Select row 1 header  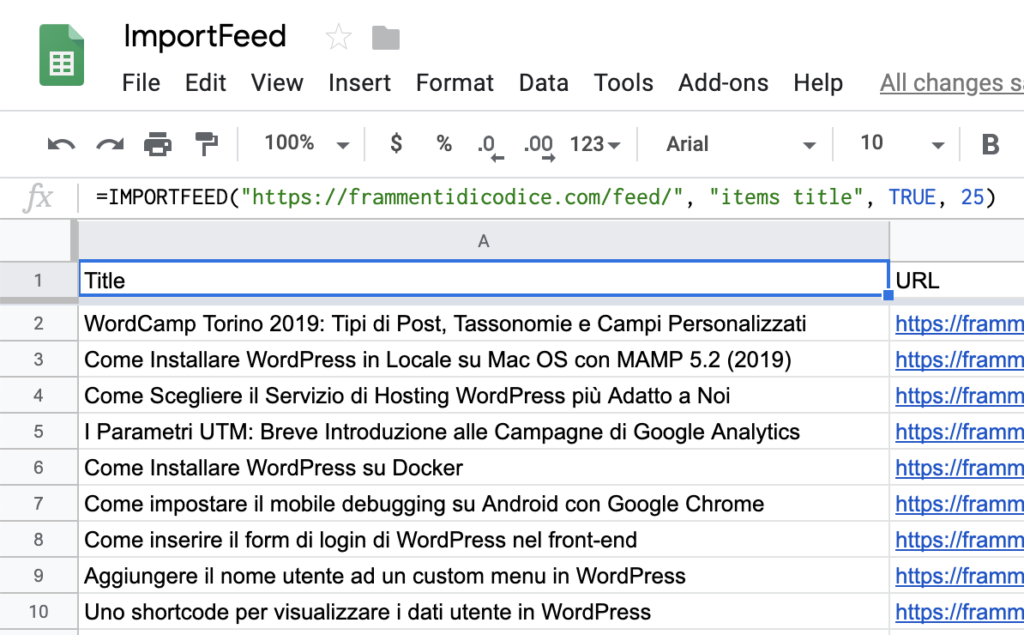(x=38, y=280)
